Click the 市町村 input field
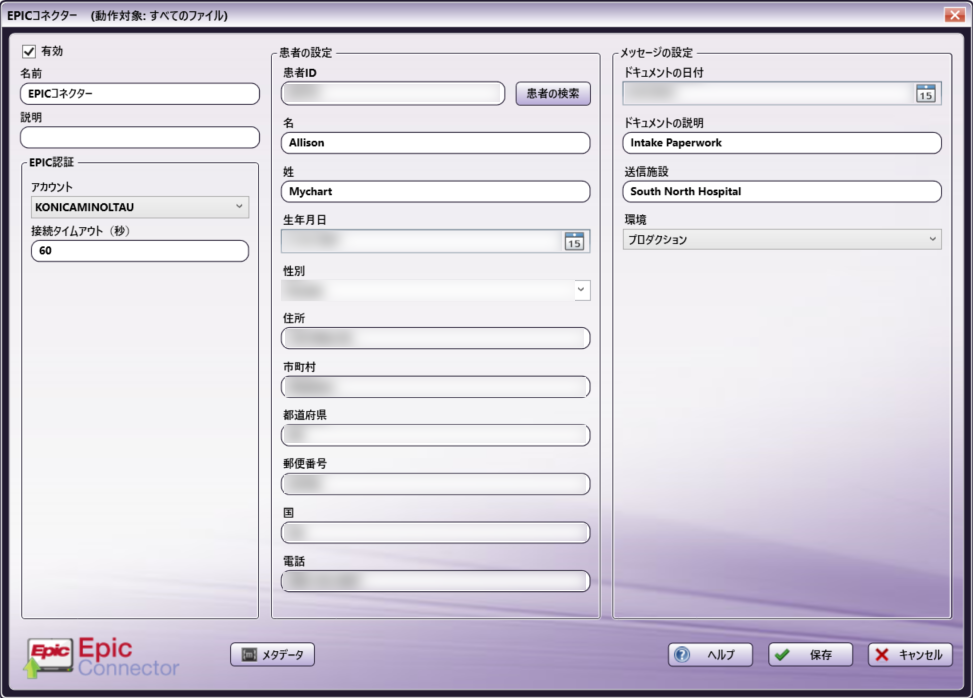 (x=436, y=387)
